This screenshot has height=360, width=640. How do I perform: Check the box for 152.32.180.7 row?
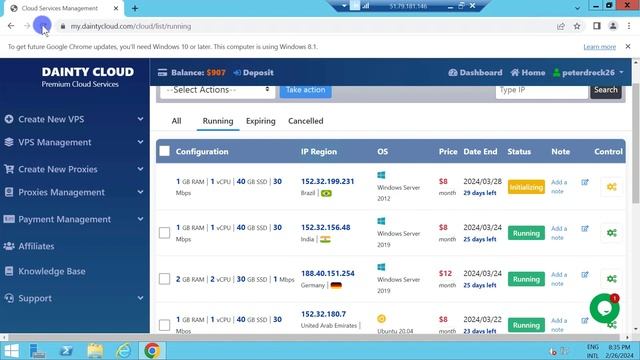point(164,325)
